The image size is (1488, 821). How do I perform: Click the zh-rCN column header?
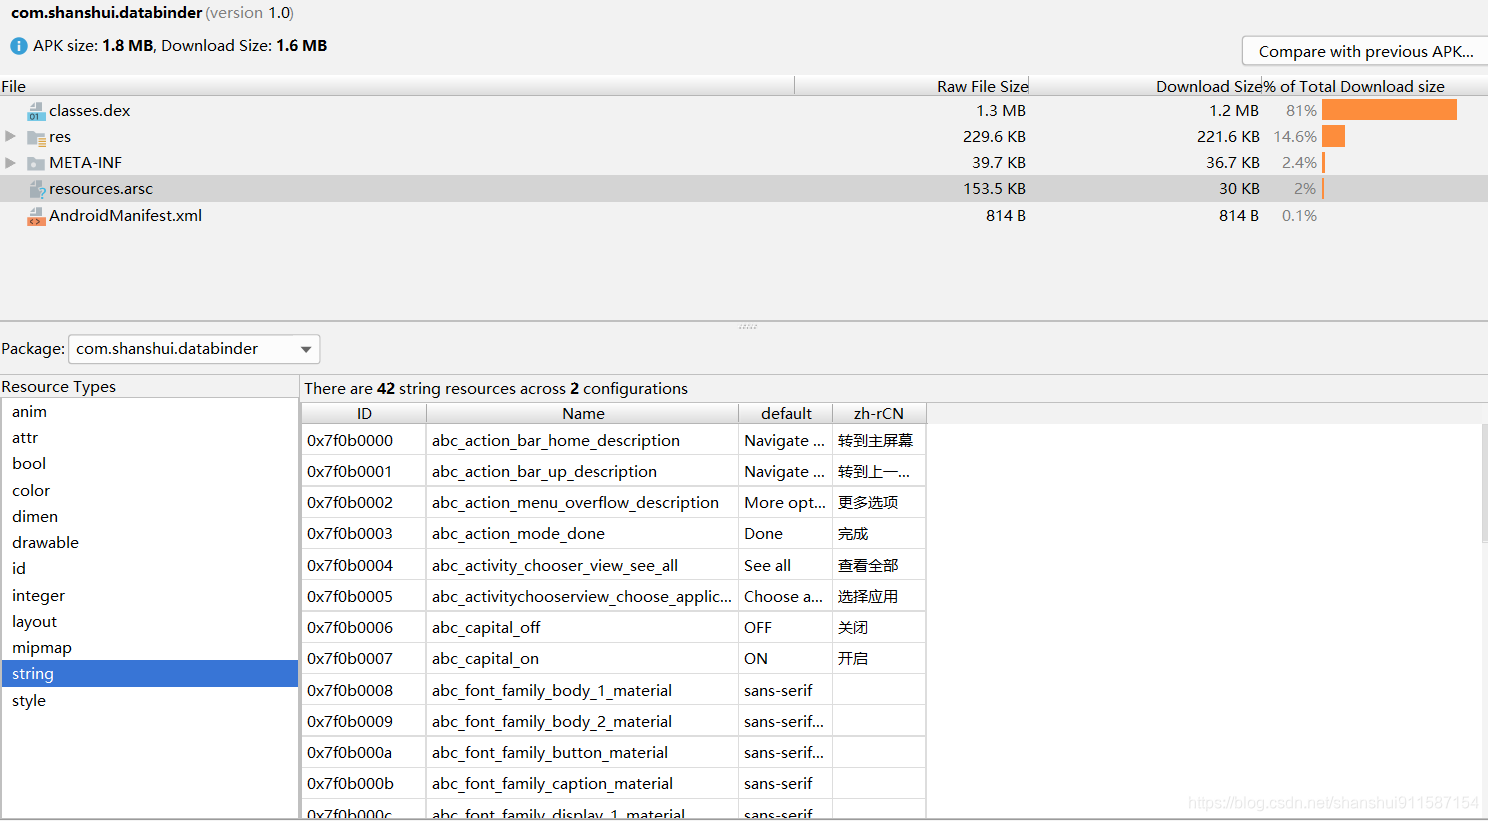coord(879,414)
